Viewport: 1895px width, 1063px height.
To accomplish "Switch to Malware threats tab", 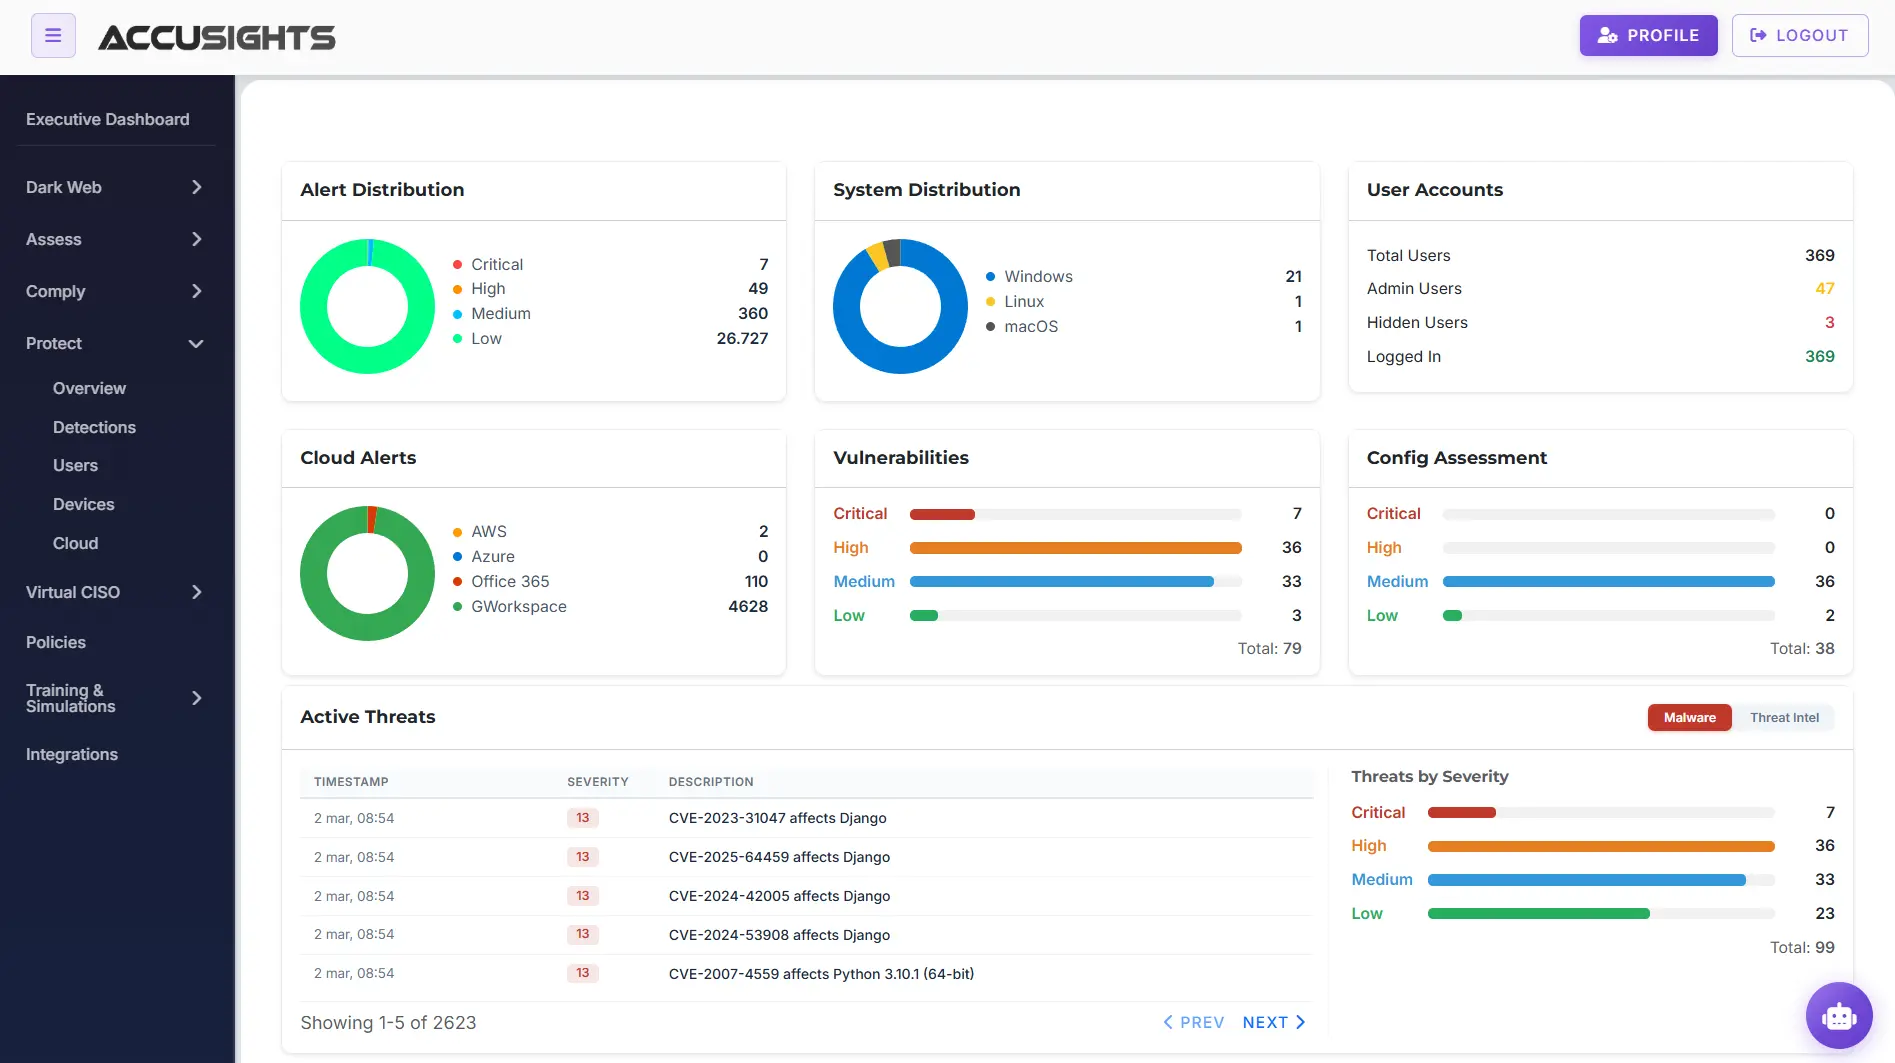I will point(1690,717).
